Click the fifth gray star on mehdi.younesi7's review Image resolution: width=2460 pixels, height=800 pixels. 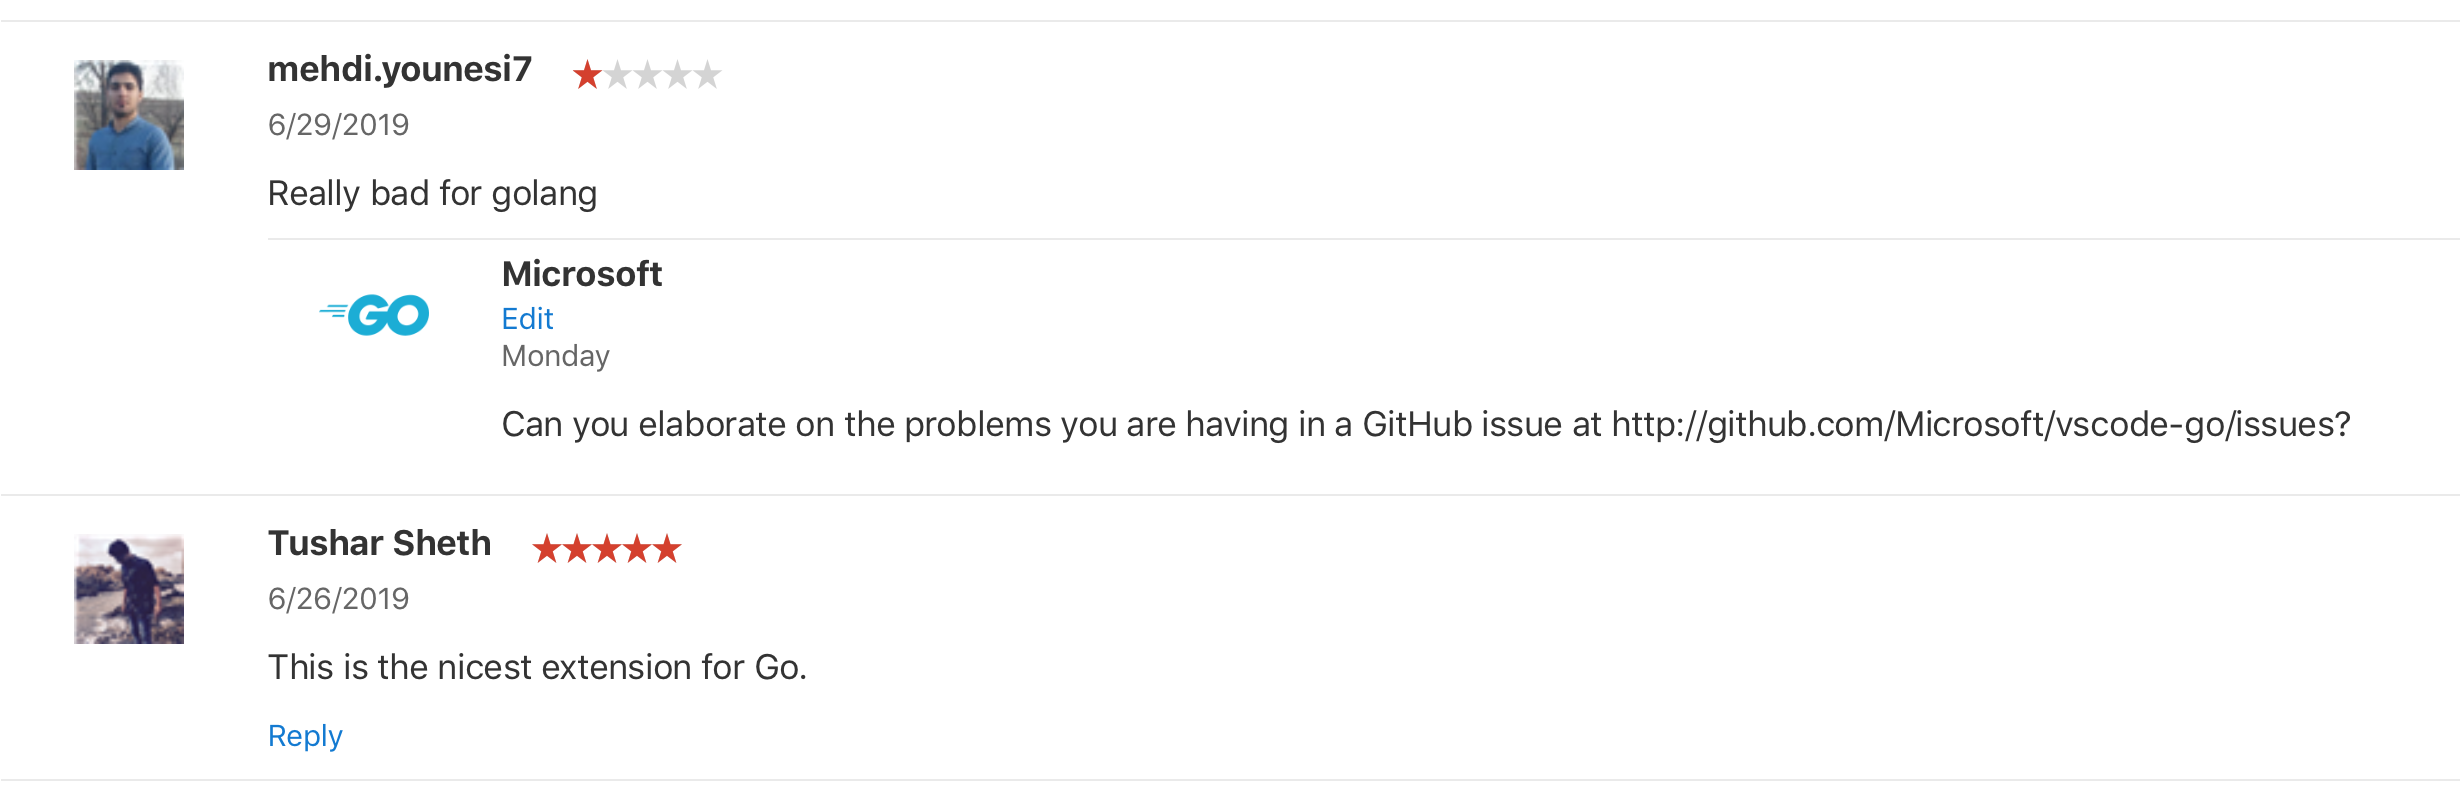pyautogui.click(x=707, y=74)
